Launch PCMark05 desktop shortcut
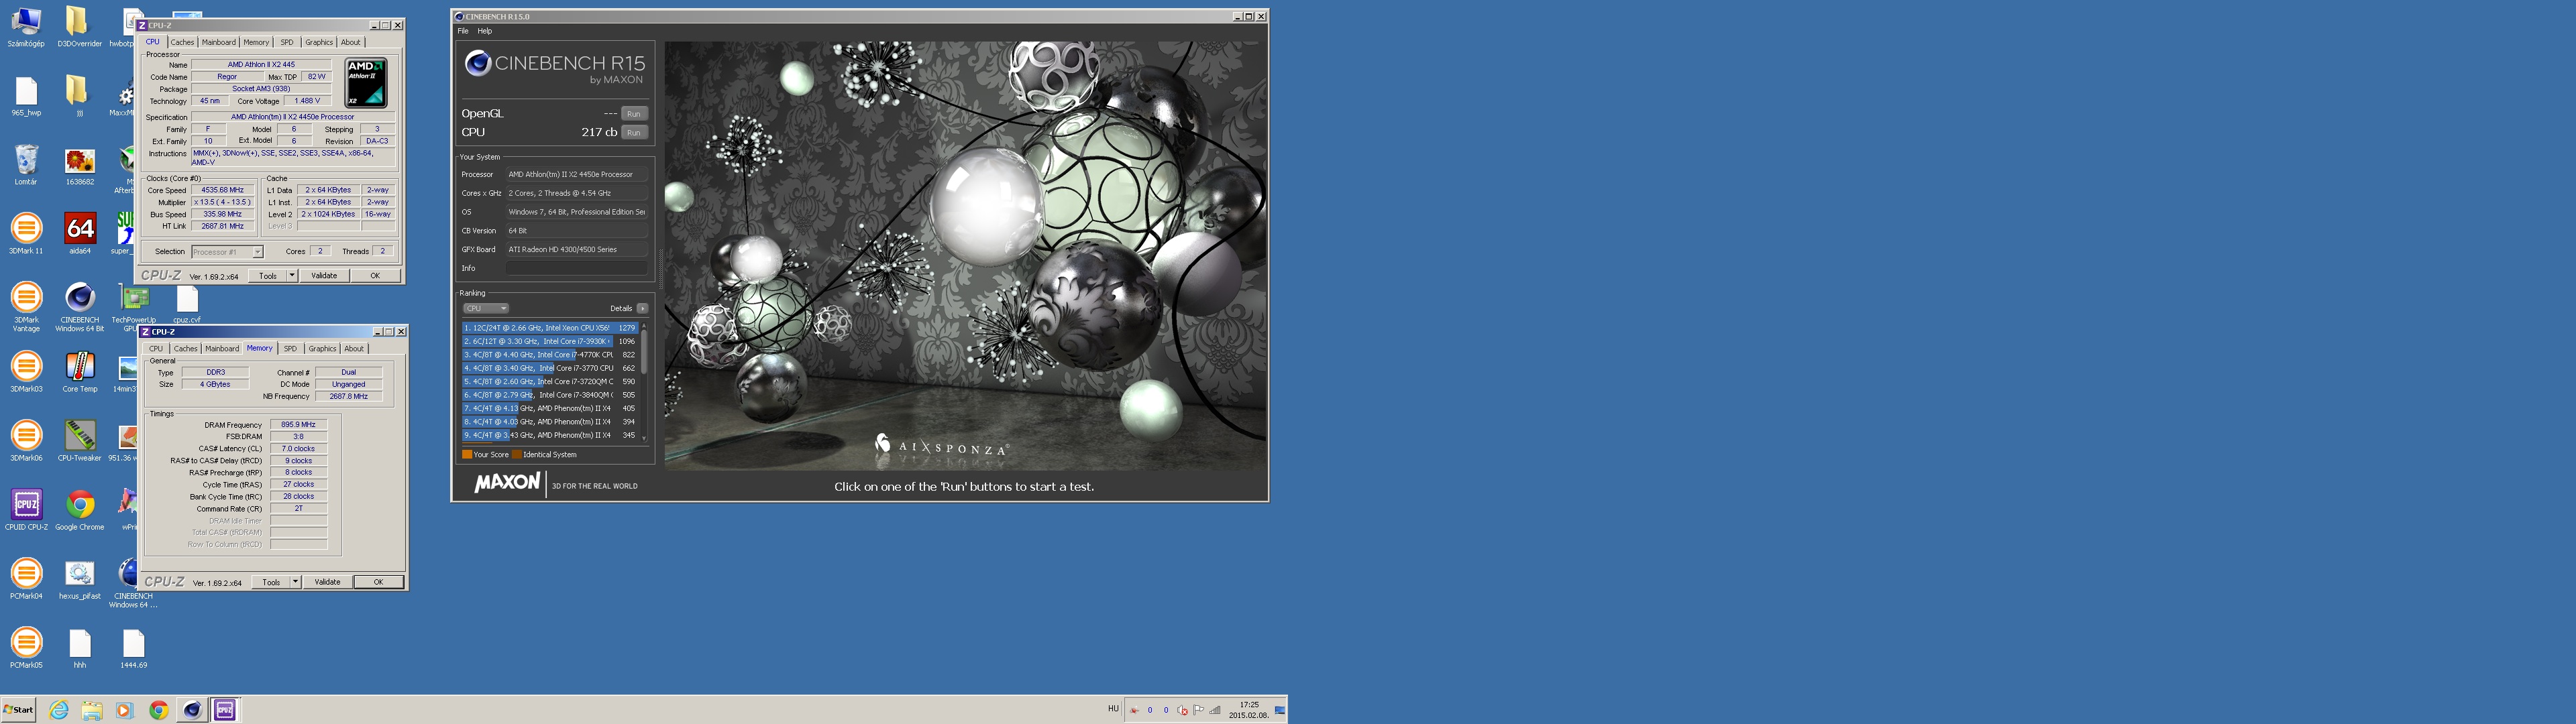This screenshot has width=2576, height=724. 26,648
